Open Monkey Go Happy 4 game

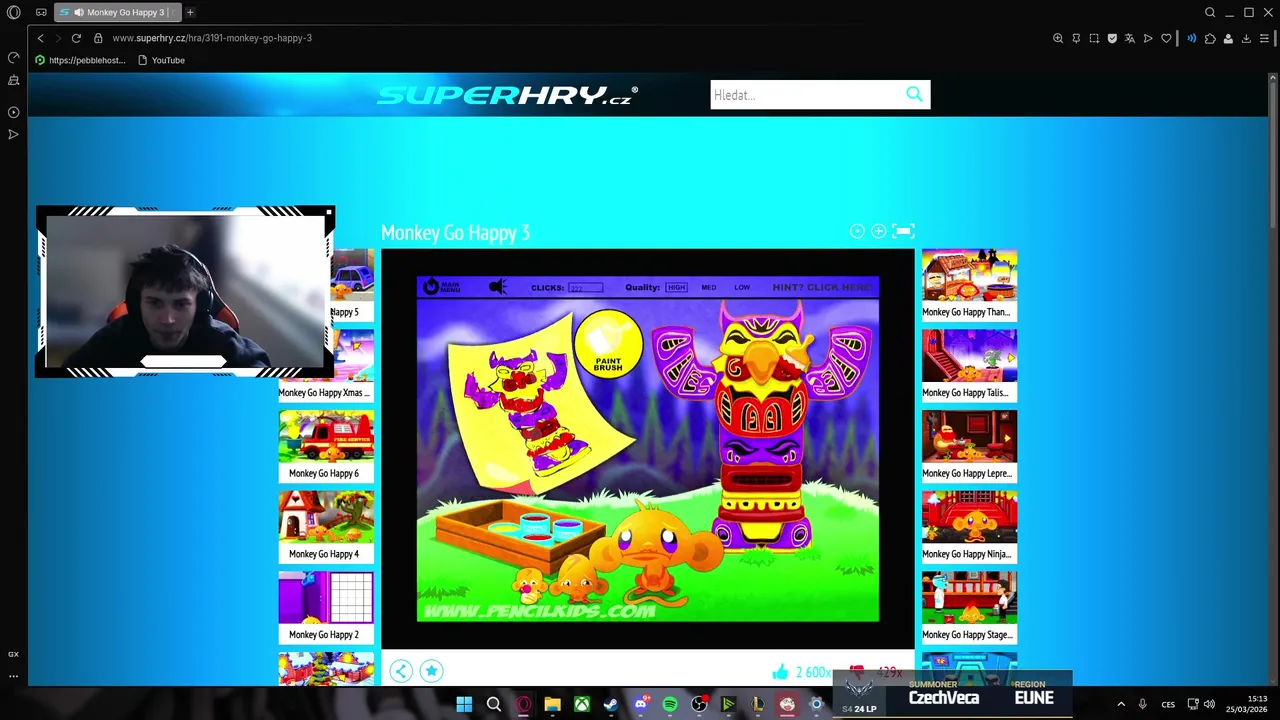click(x=324, y=527)
